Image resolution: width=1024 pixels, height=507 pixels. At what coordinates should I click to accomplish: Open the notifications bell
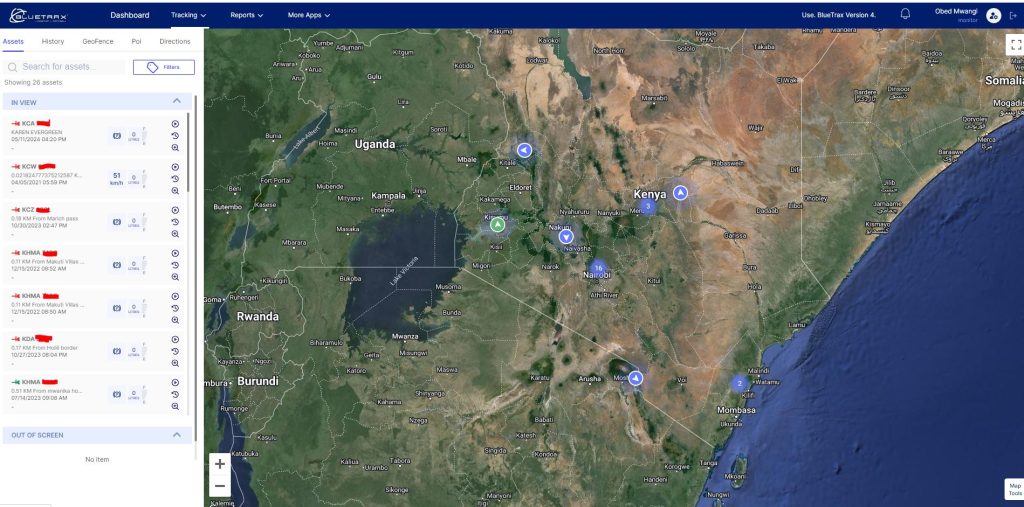(906, 15)
